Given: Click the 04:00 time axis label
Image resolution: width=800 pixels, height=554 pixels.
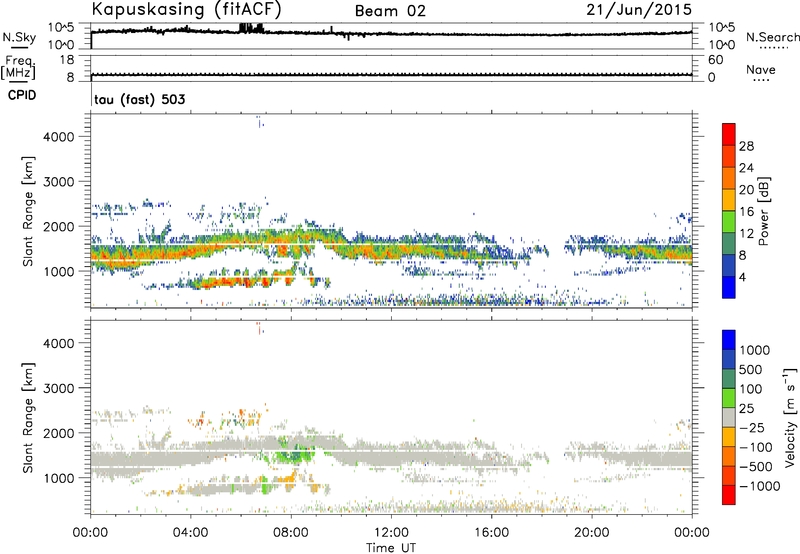Looking at the screenshot, I should (x=191, y=533).
